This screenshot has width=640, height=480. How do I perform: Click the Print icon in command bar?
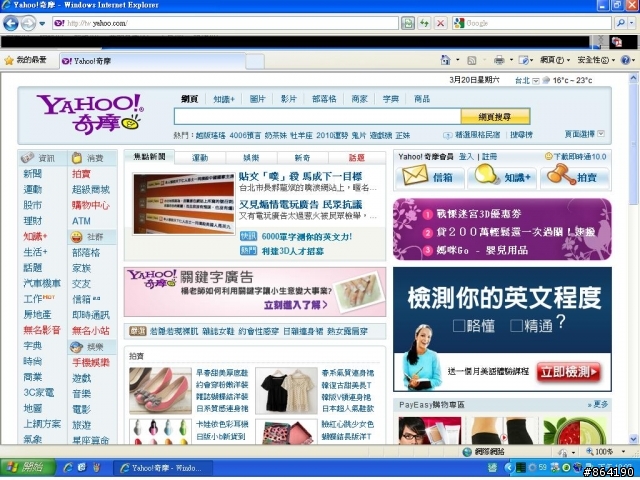pos(499,60)
